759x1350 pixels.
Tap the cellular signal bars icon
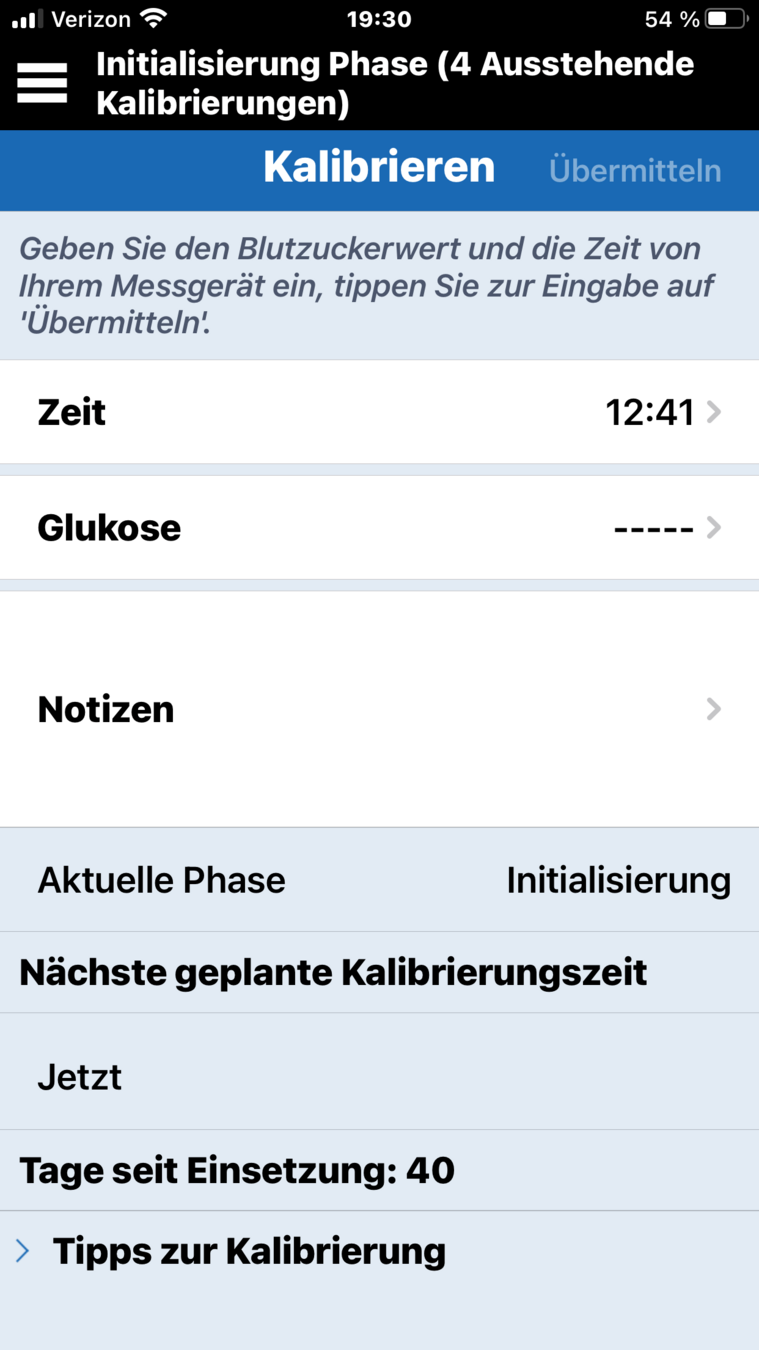click(27, 19)
